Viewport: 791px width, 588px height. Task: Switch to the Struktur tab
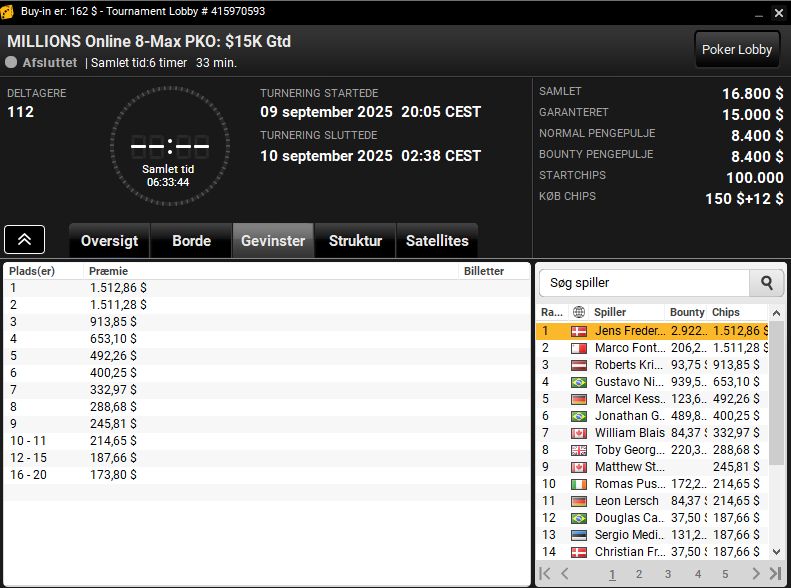[x=355, y=241]
